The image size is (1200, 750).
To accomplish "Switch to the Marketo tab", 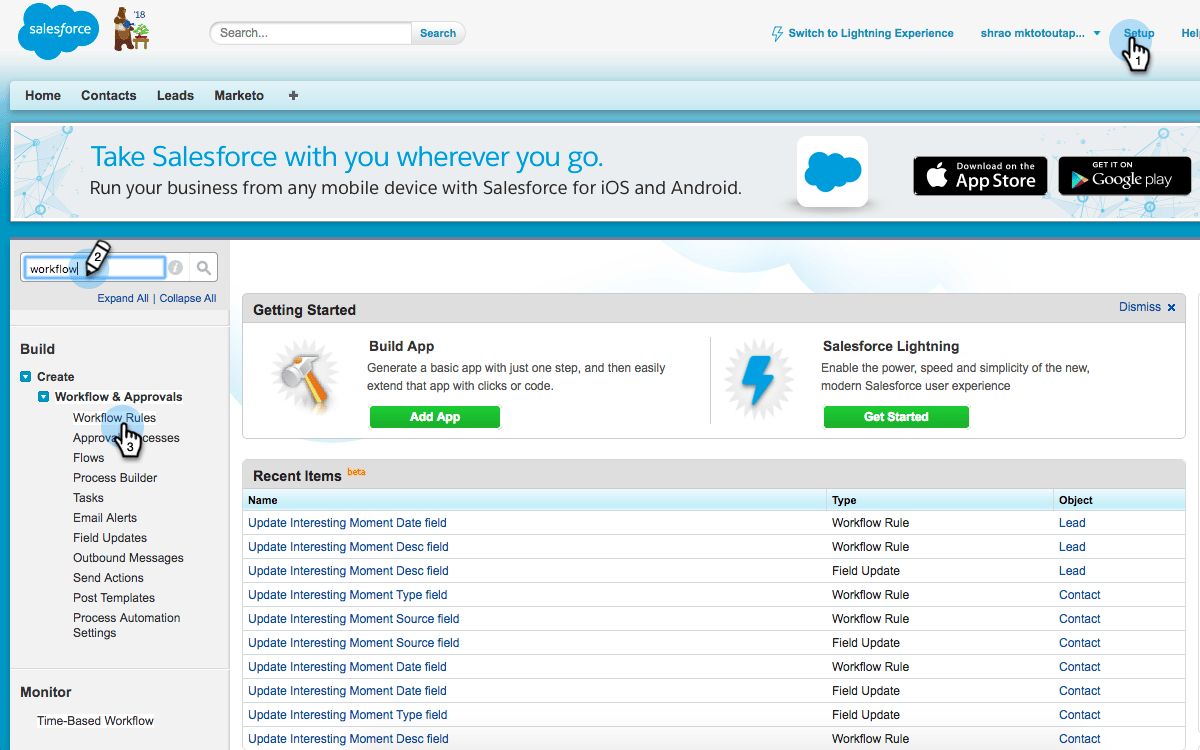I will [239, 95].
